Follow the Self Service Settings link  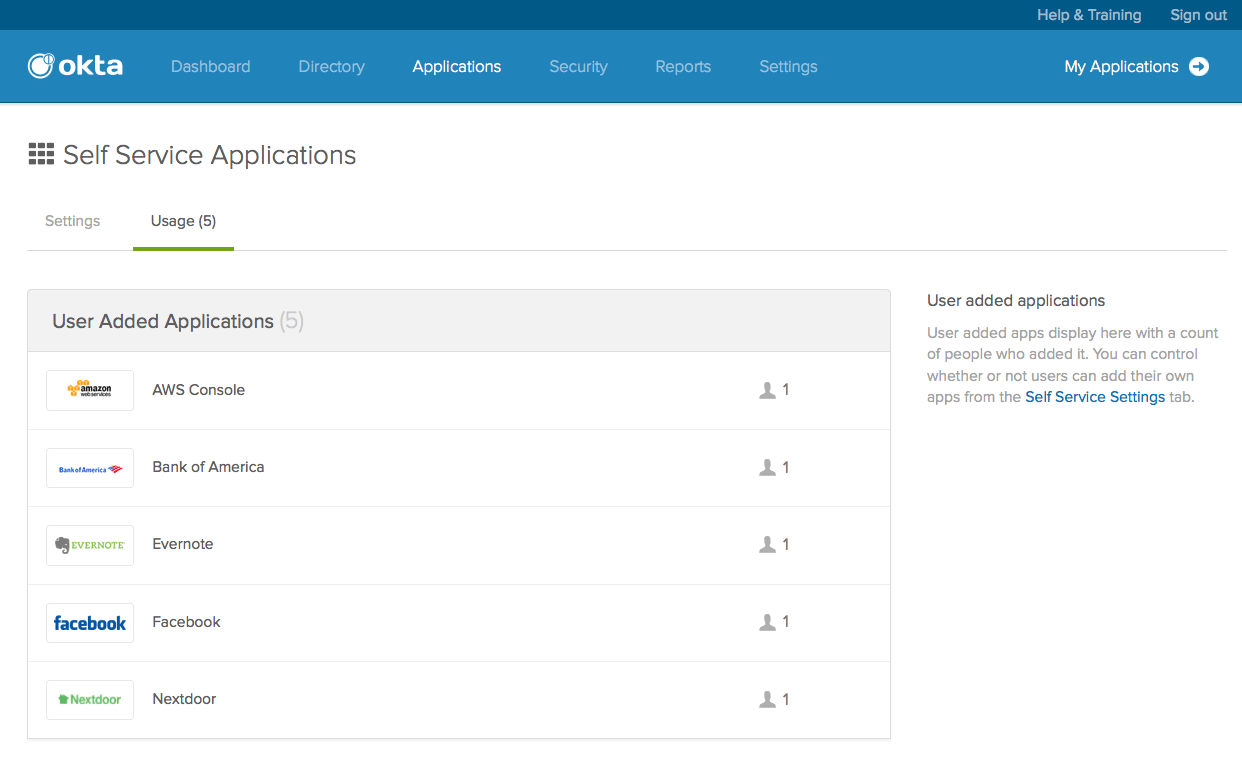(x=1095, y=397)
